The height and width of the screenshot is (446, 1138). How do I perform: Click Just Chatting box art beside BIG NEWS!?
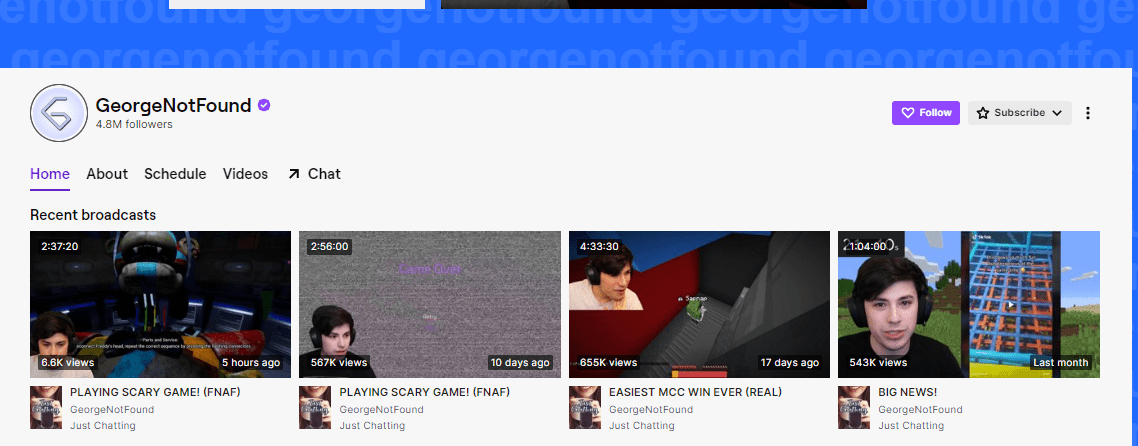click(x=854, y=408)
